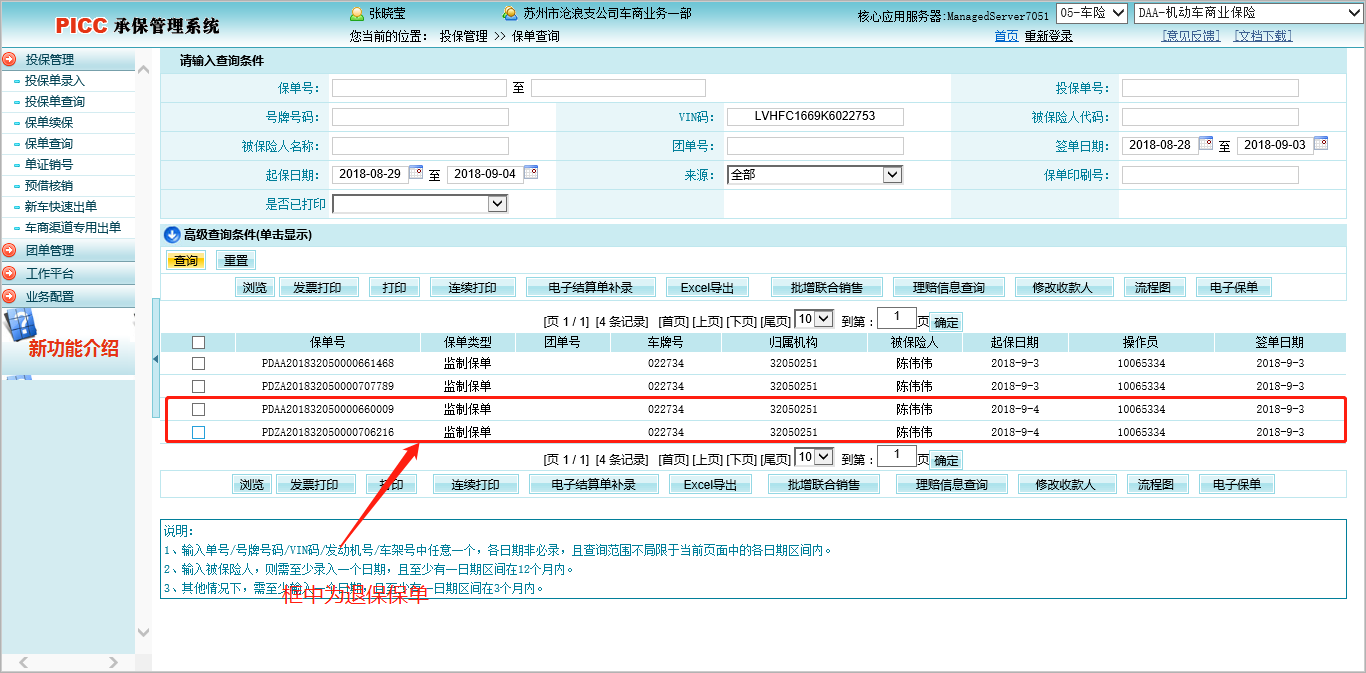Click the yellow 查询 button
Viewport: 1366px width, 673px height.
pyautogui.click(x=186, y=261)
